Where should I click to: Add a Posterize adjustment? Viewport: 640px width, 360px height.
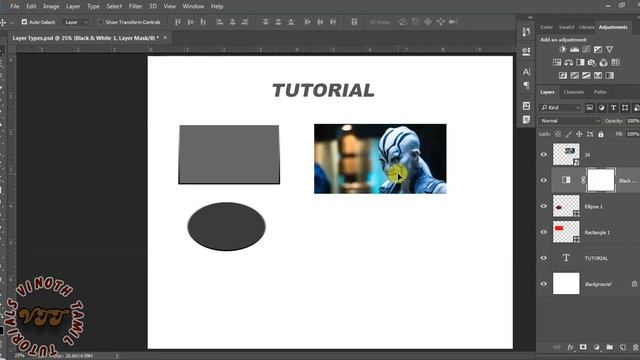click(x=574, y=76)
